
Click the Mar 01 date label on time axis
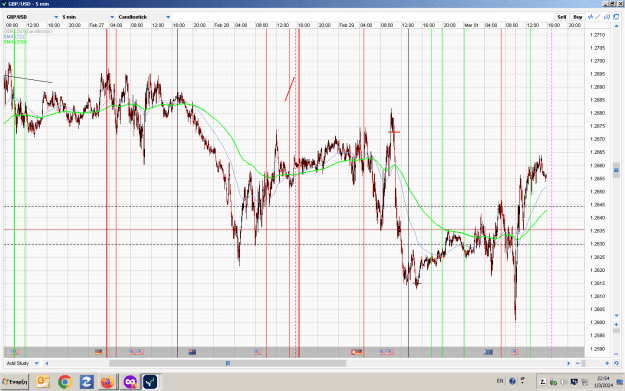pyautogui.click(x=471, y=25)
